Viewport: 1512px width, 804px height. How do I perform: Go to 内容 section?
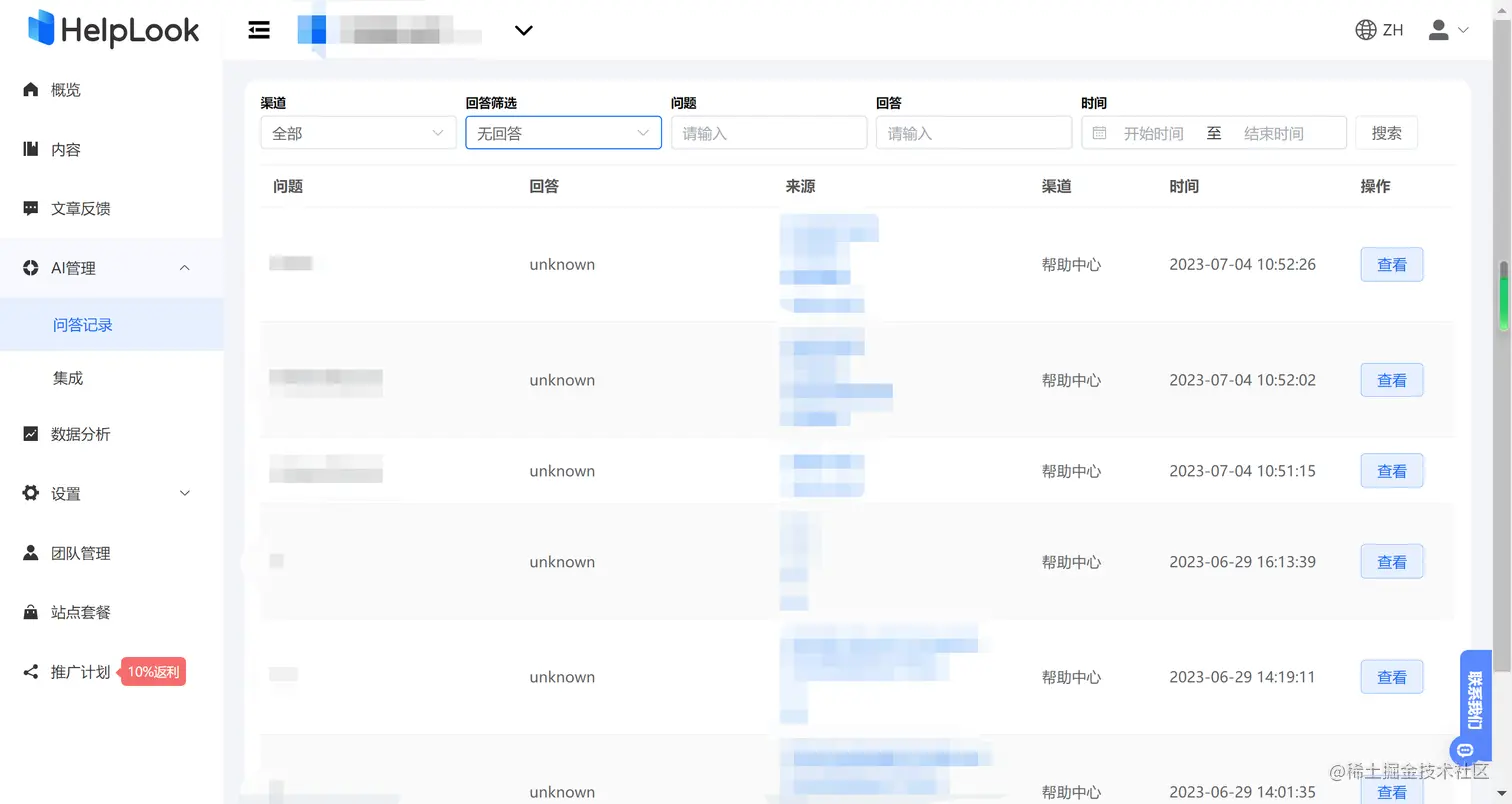[x=66, y=150]
